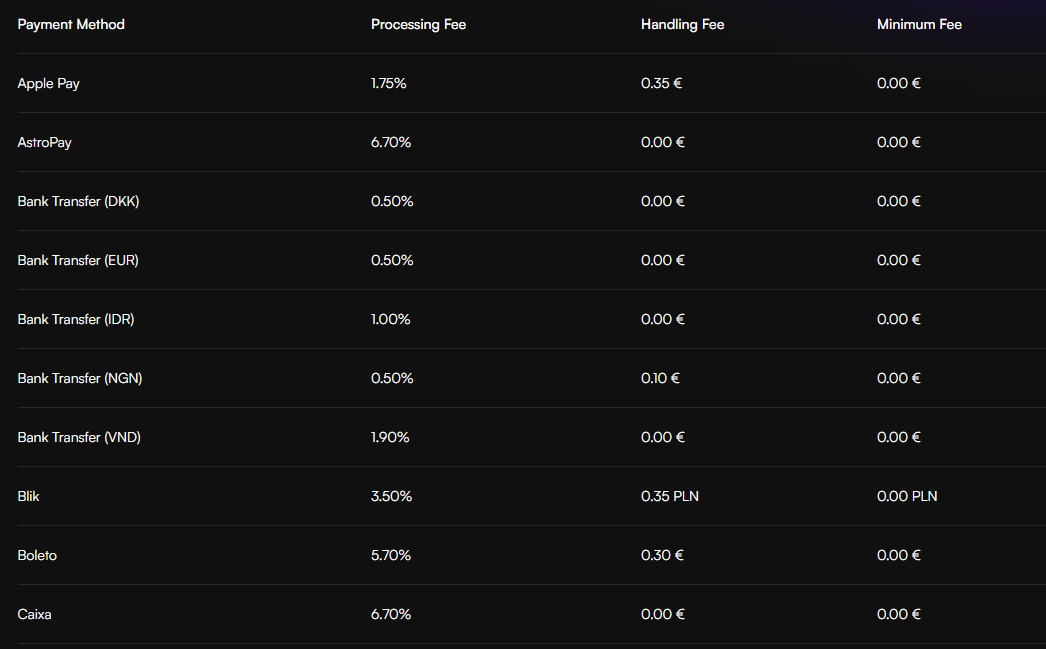The image size is (1046, 649).
Task: Select the Boleto payment method
Action: point(37,555)
